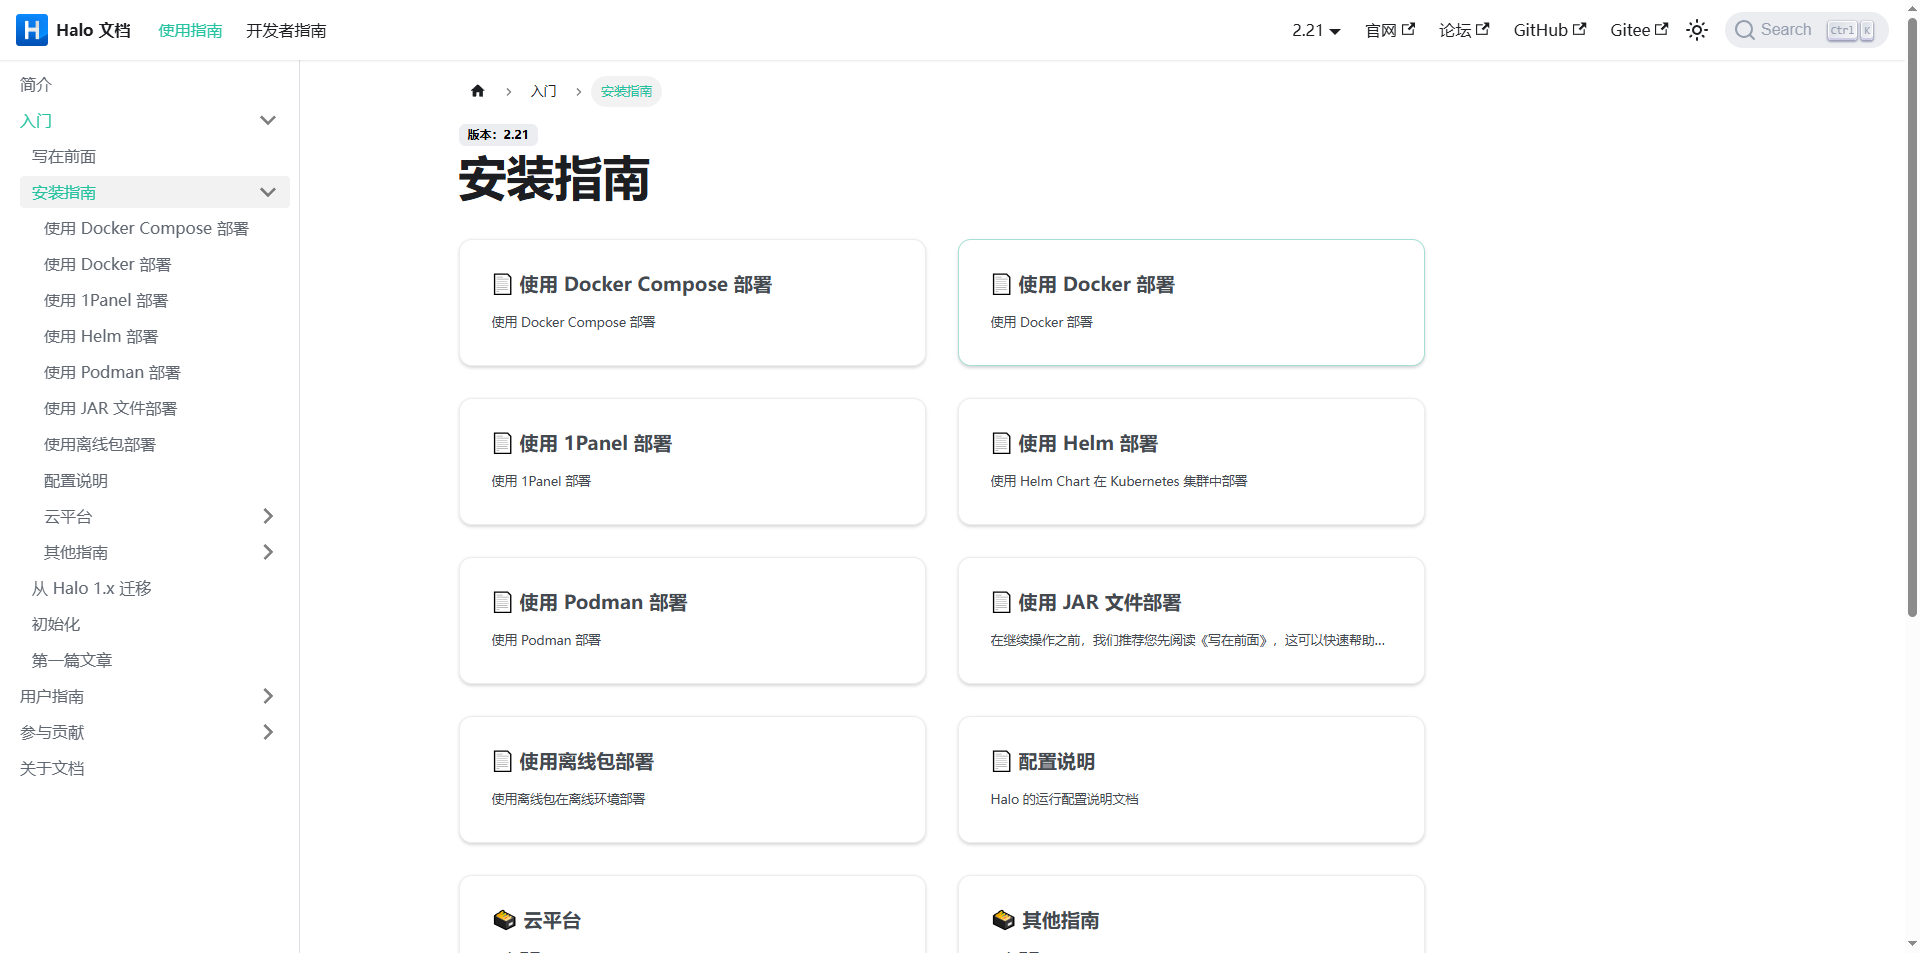Click the 入门 breadcrumb link
The width and height of the screenshot is (1920, 953).
[x=543, y=91]
